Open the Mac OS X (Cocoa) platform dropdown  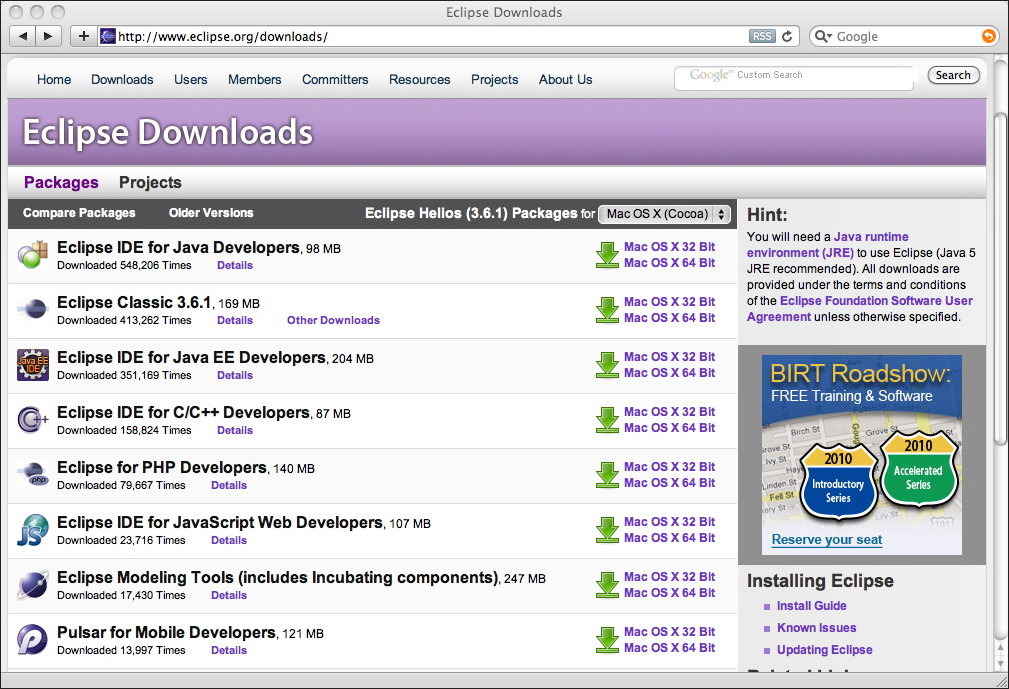[x=665, y=214]
